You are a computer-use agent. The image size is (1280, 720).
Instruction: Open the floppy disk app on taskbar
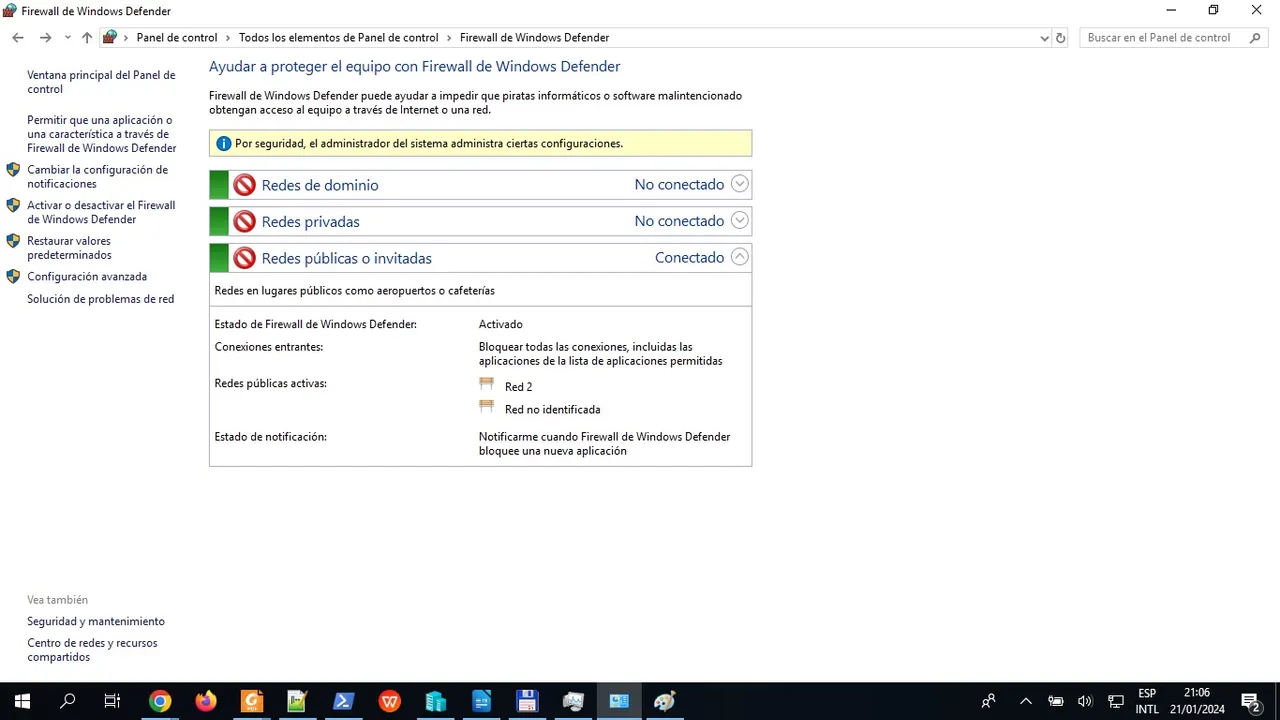click(x=527, y=701)
